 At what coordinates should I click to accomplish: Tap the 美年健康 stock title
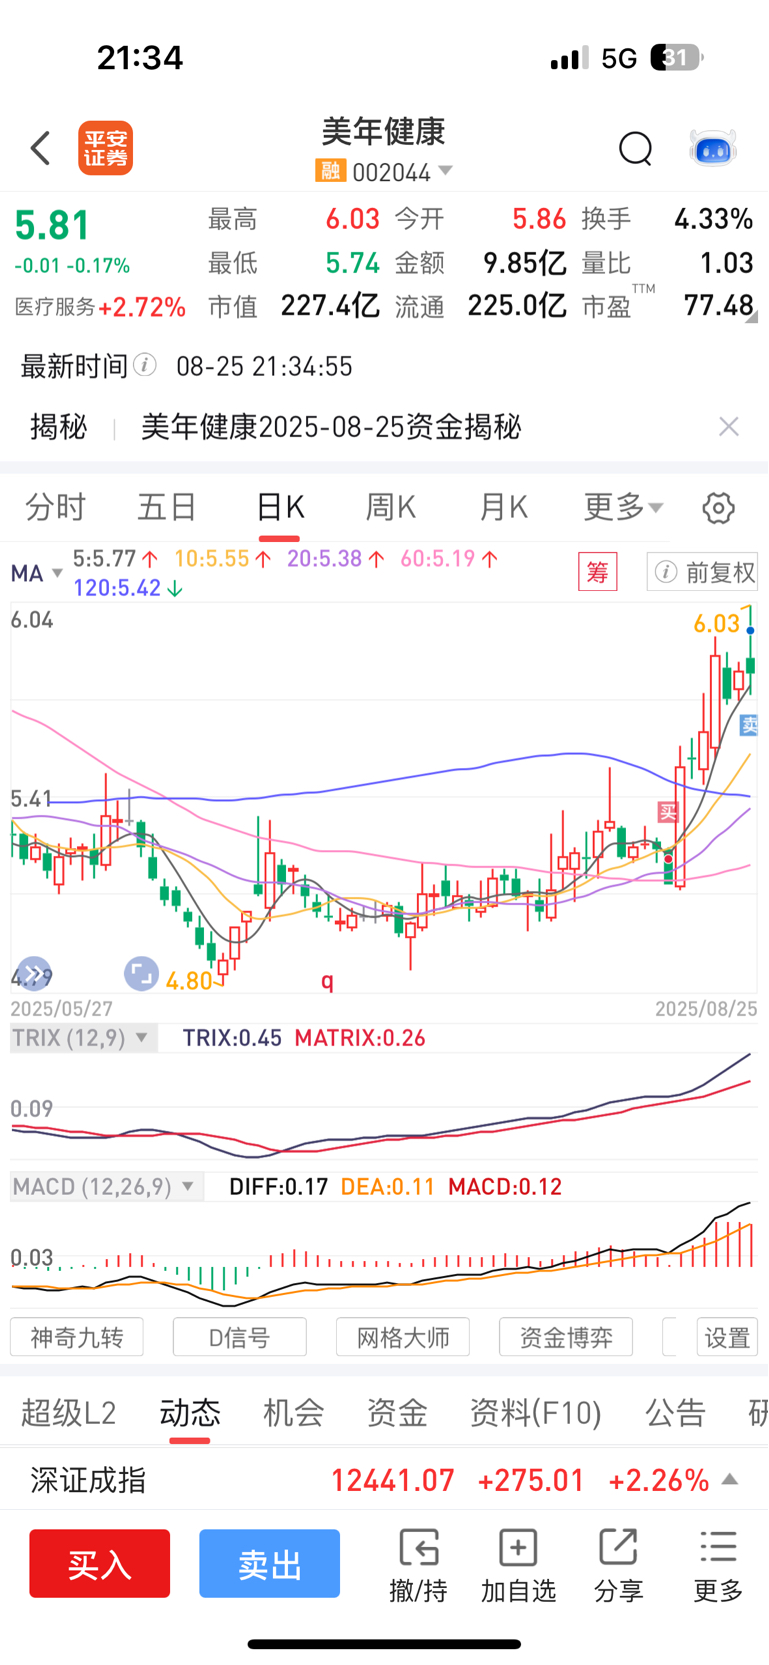pos(384,131)
